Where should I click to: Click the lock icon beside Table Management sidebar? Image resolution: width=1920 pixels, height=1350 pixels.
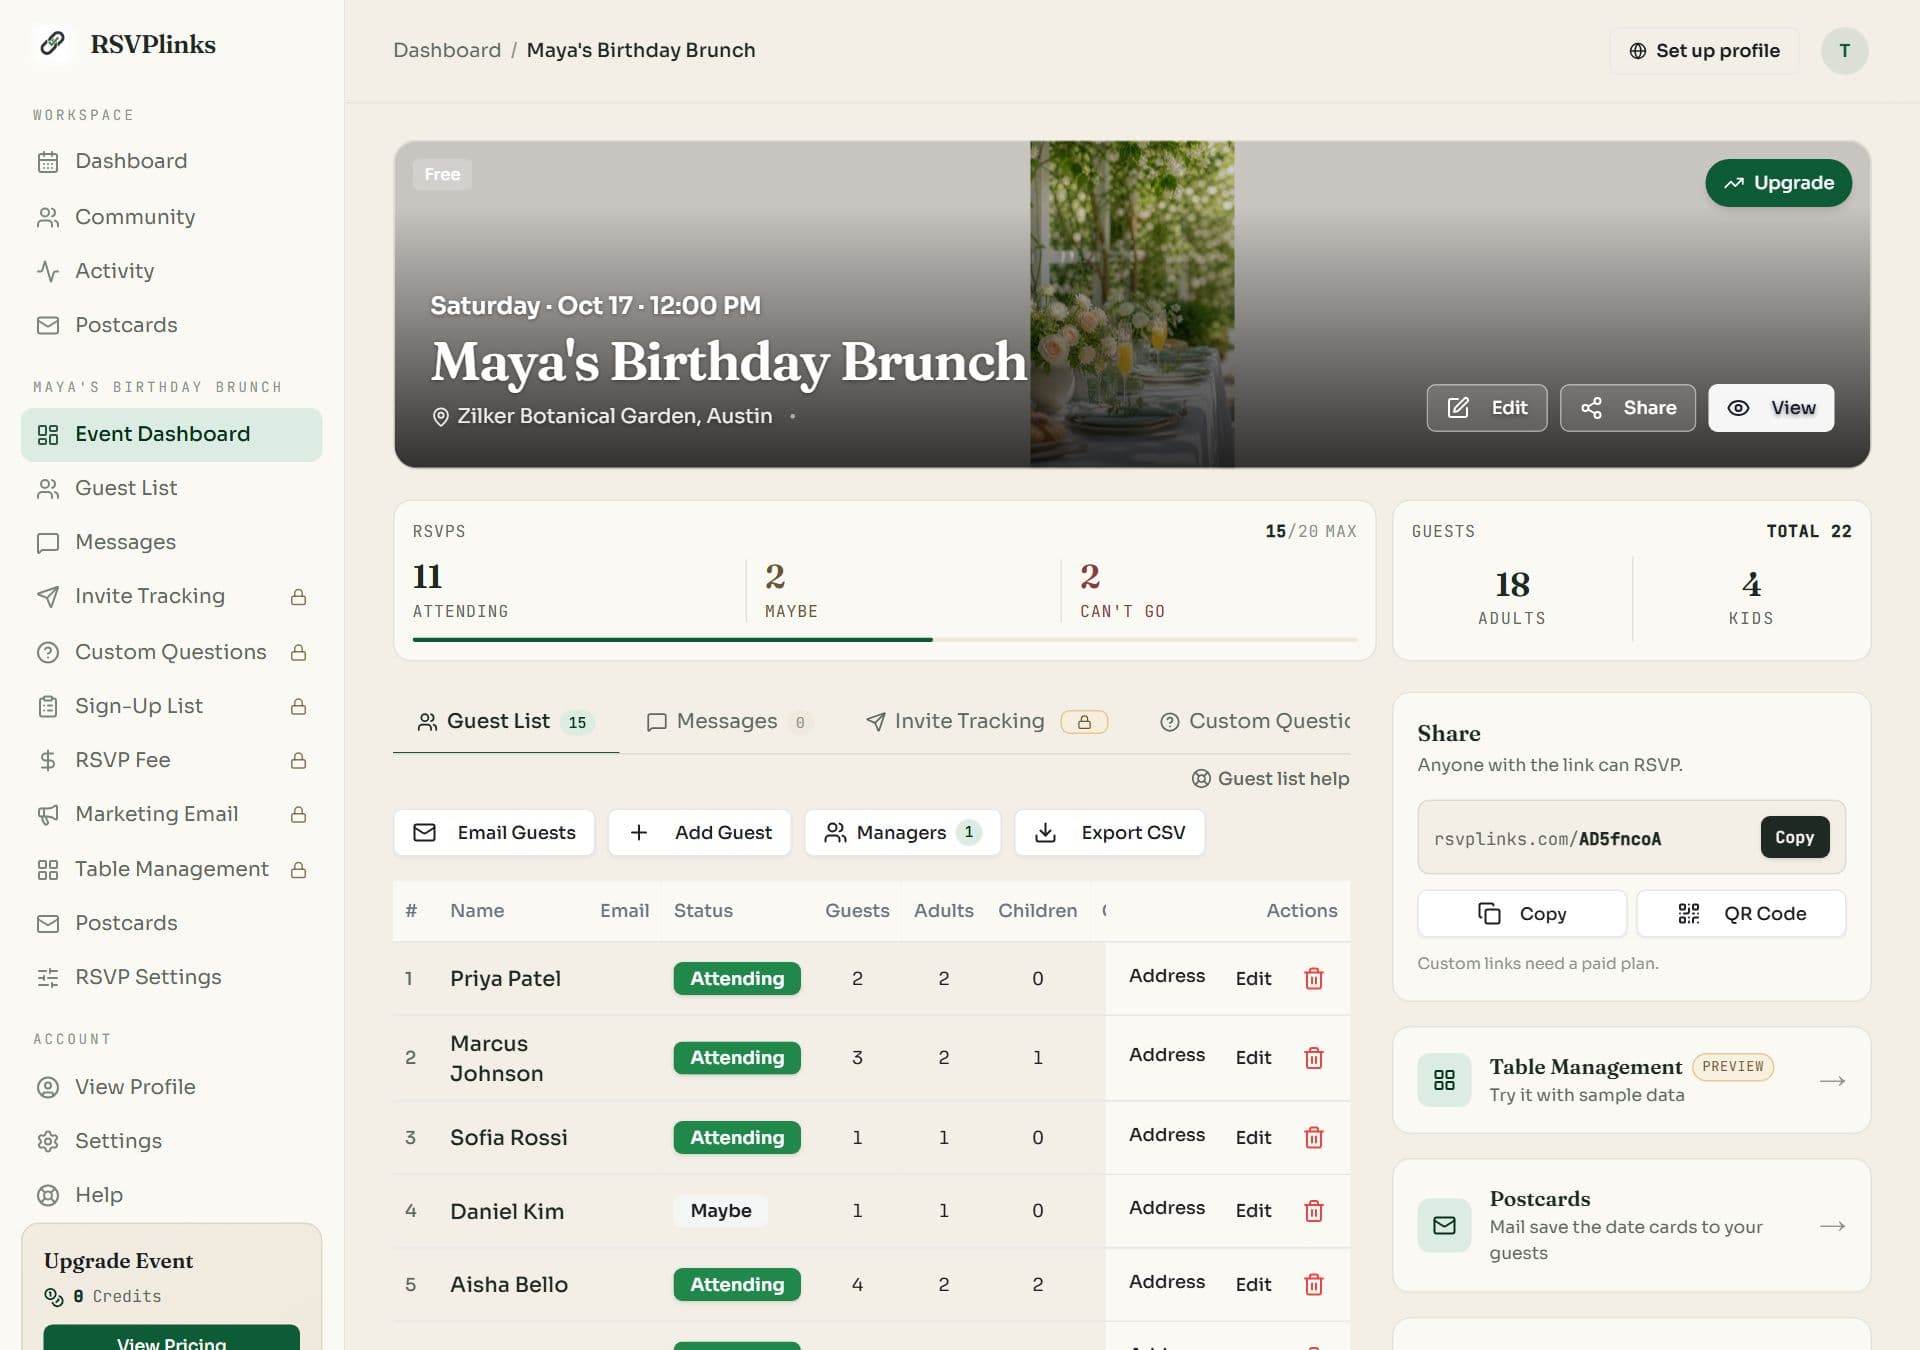298,870
